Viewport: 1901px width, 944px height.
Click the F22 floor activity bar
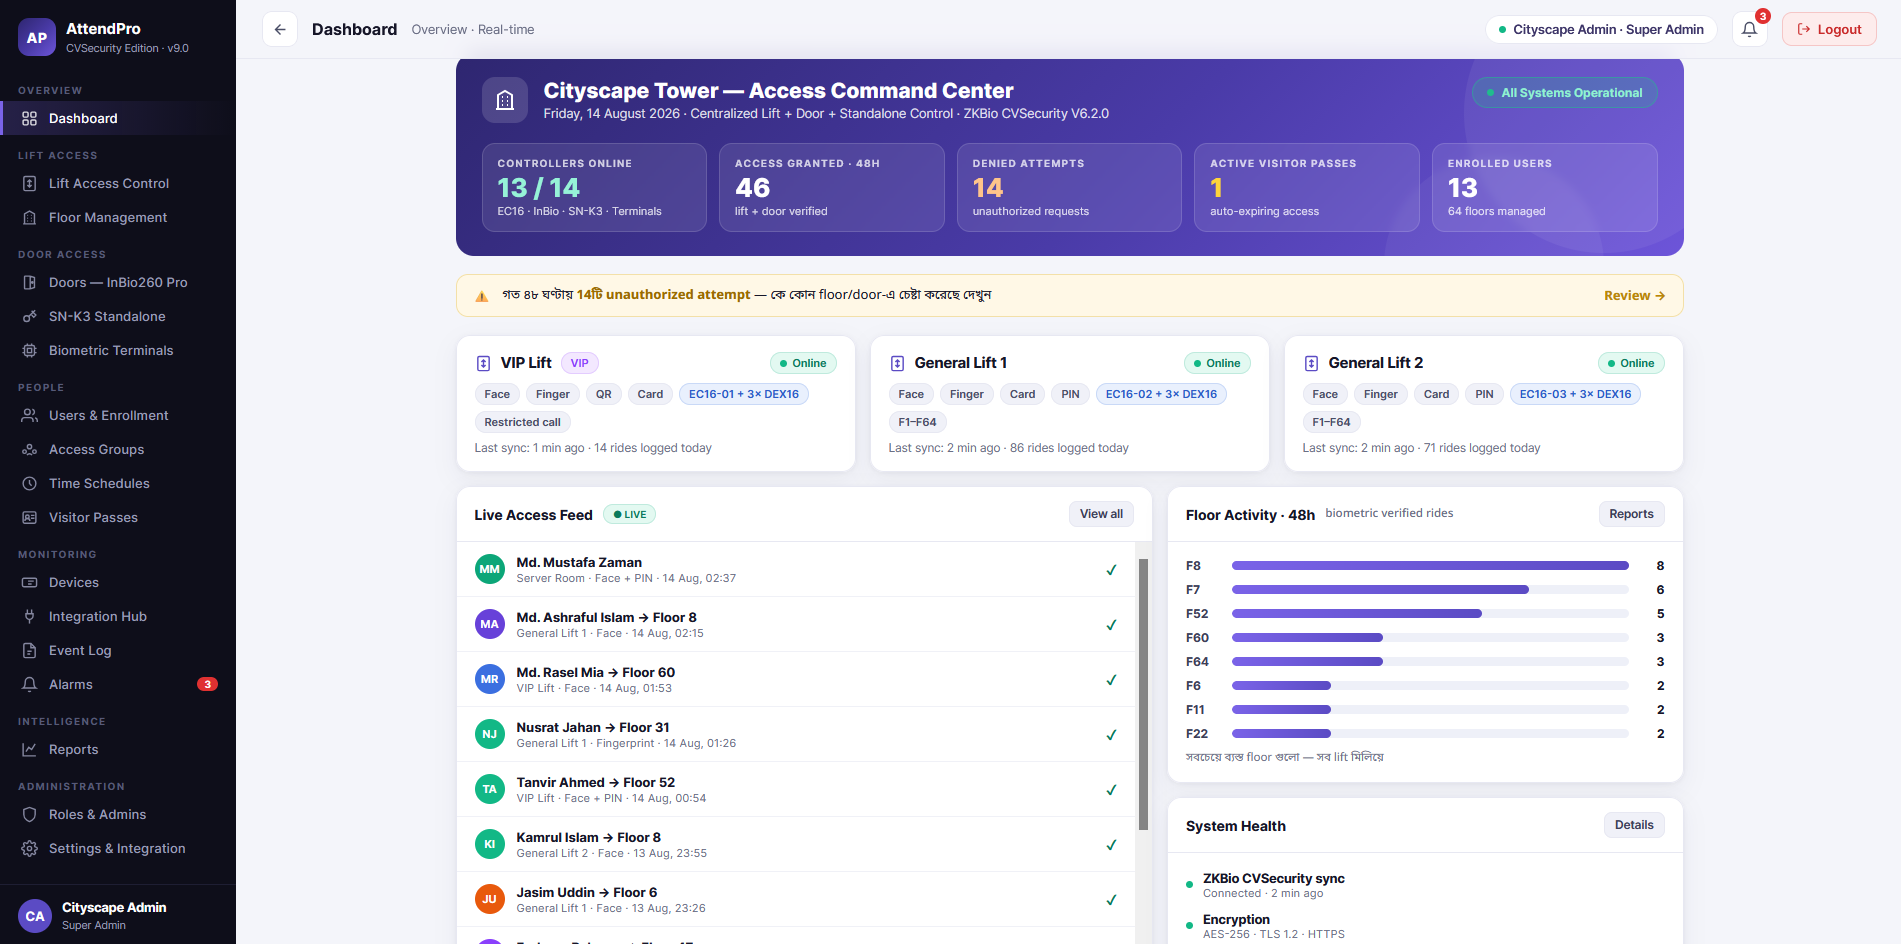[1430, 734]
